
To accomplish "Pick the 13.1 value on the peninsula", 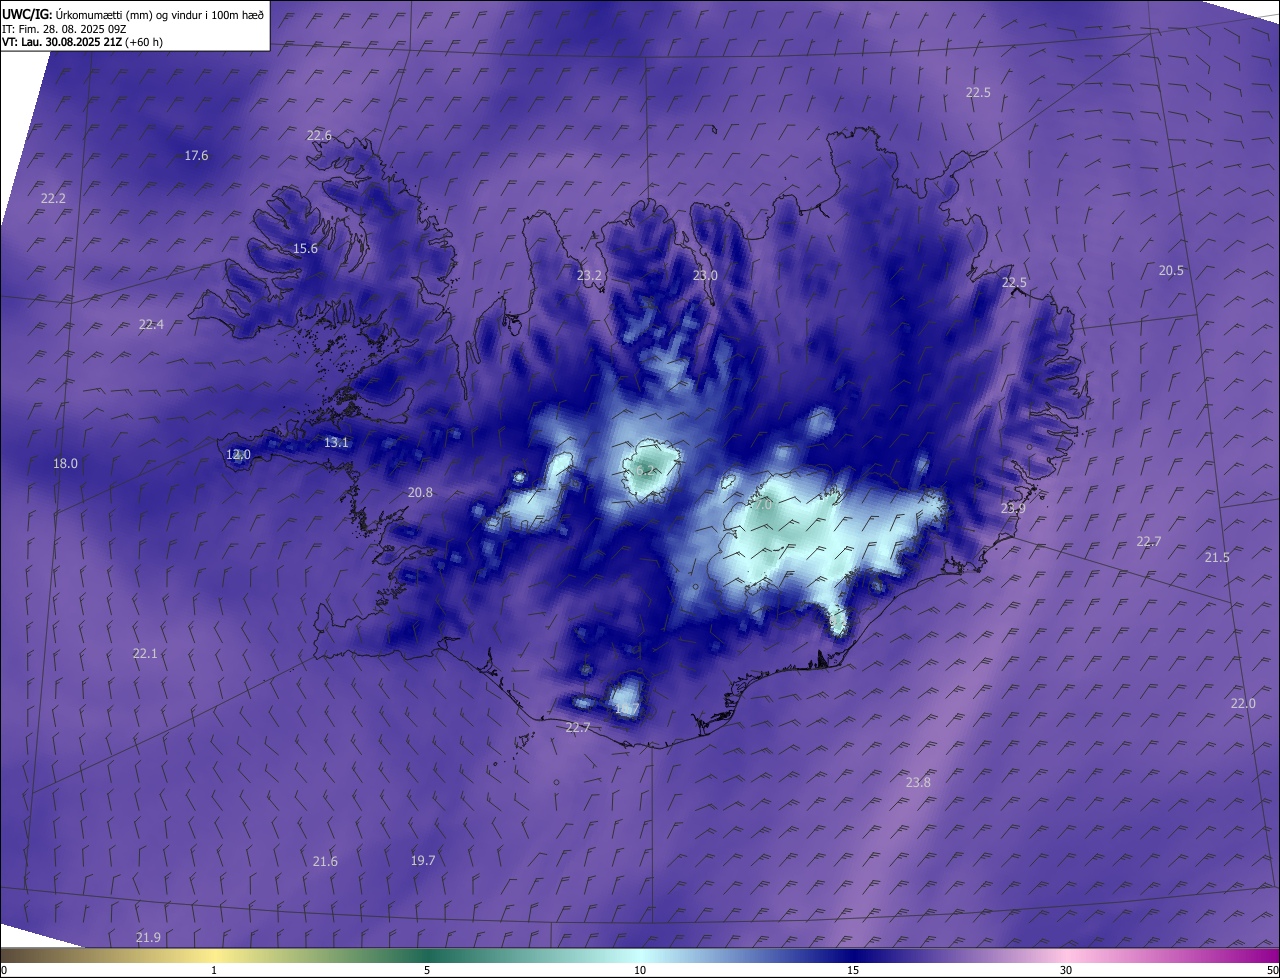I will pyautogui.click(x=336, y=442).
